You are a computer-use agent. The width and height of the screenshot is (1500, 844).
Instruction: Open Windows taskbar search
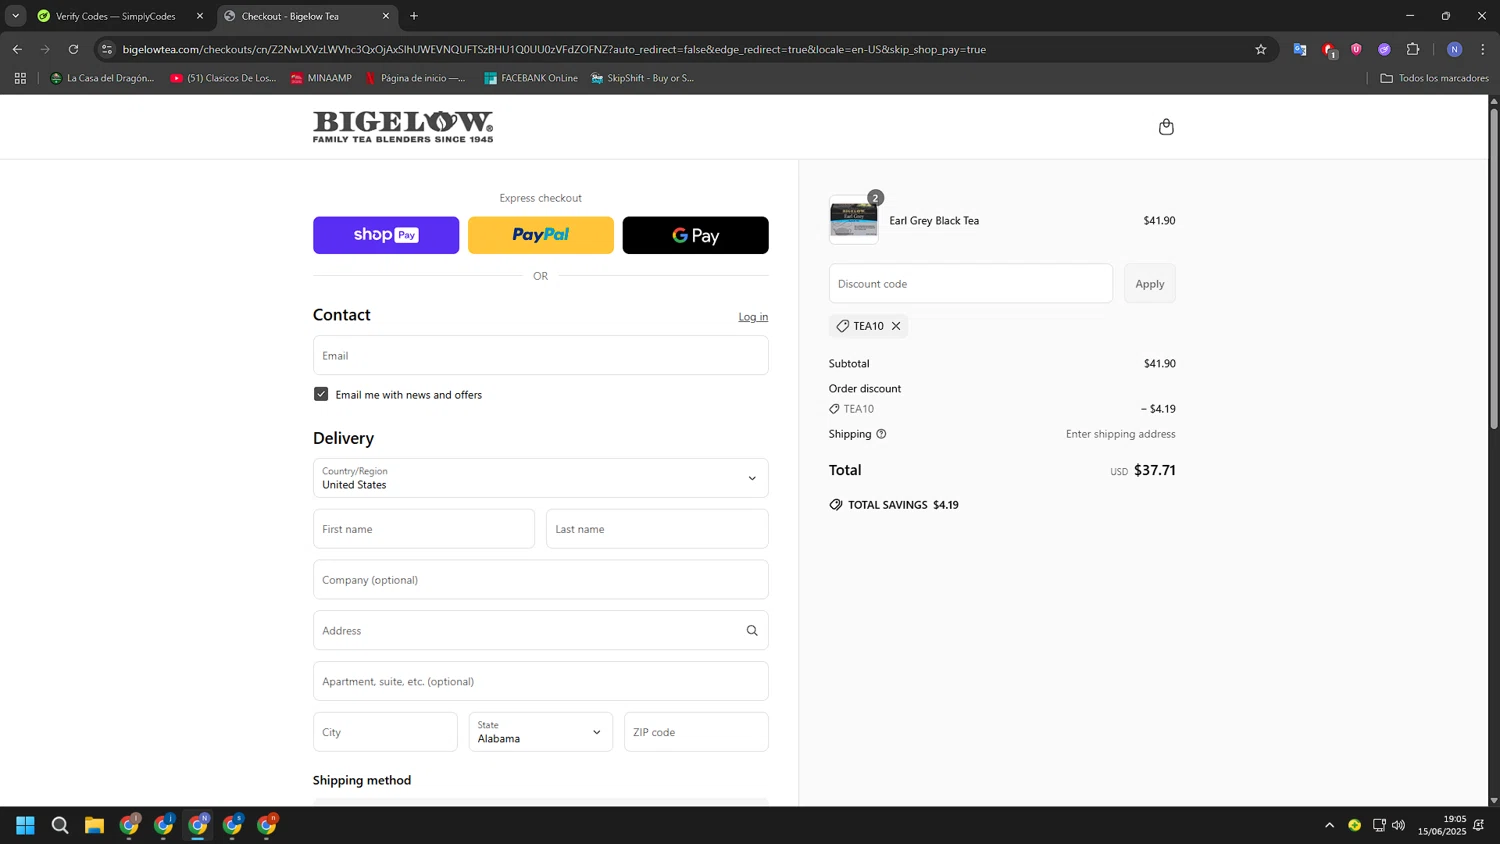[x=60, y=825]
